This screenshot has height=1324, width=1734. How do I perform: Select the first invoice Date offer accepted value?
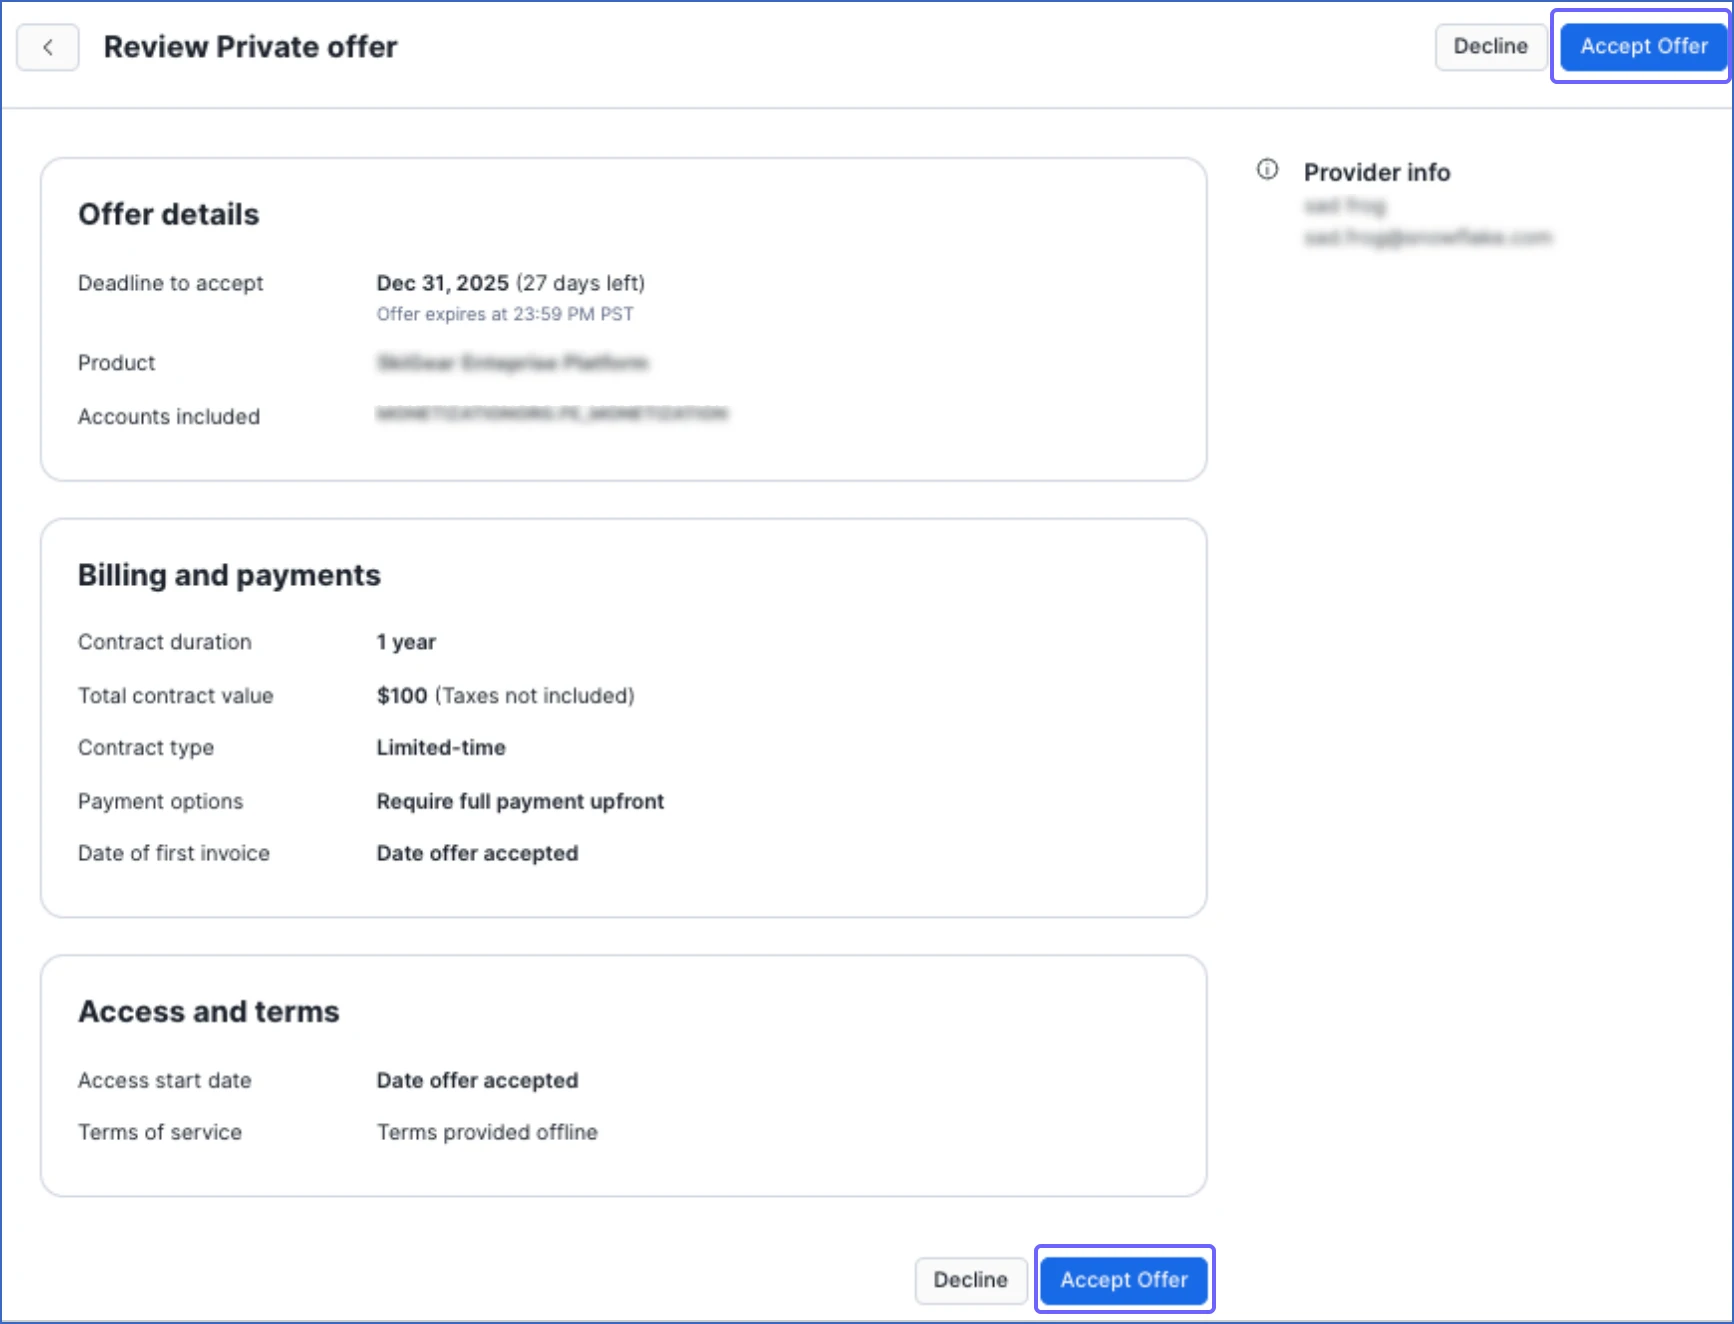tap(477, 854)
